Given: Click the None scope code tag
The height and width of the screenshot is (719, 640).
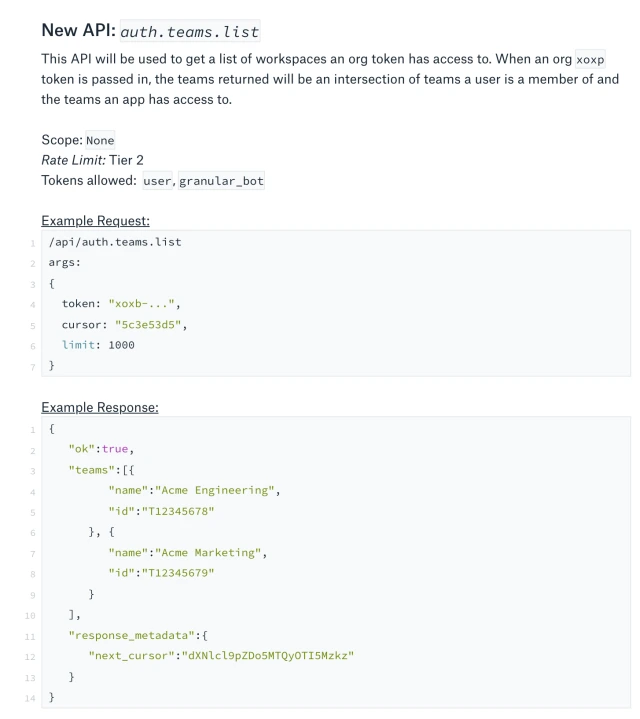Looking at the screenshot, I should click(100, 140).
